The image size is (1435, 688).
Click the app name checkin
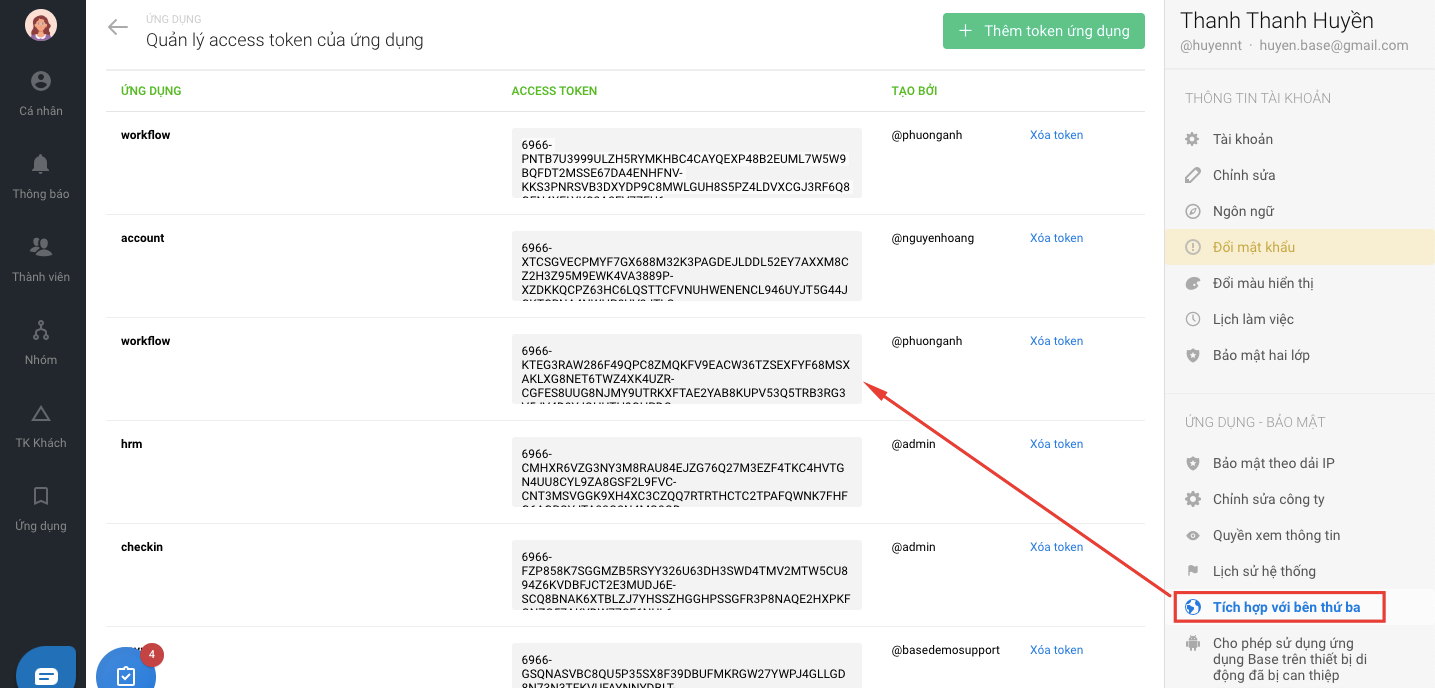tap(142, 547)
